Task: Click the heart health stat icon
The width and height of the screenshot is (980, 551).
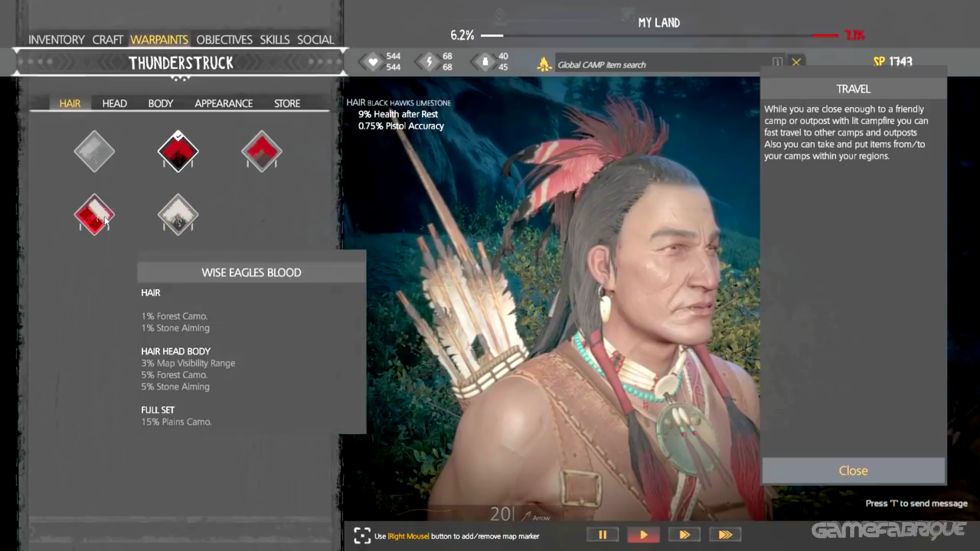Action: (372, 61)
